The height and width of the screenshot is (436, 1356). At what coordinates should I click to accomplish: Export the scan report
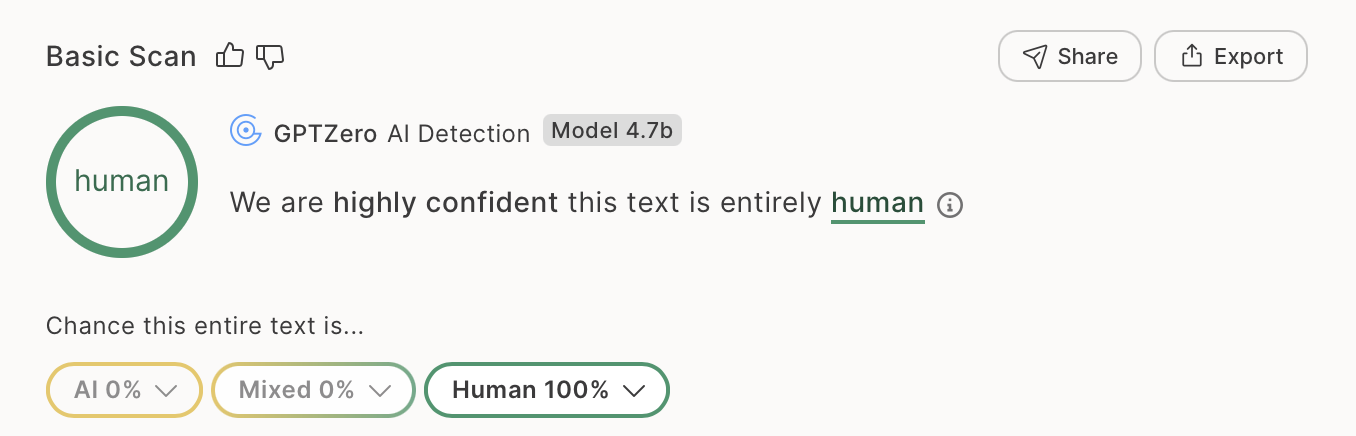pyautogui.click(x=1231, y=56)
